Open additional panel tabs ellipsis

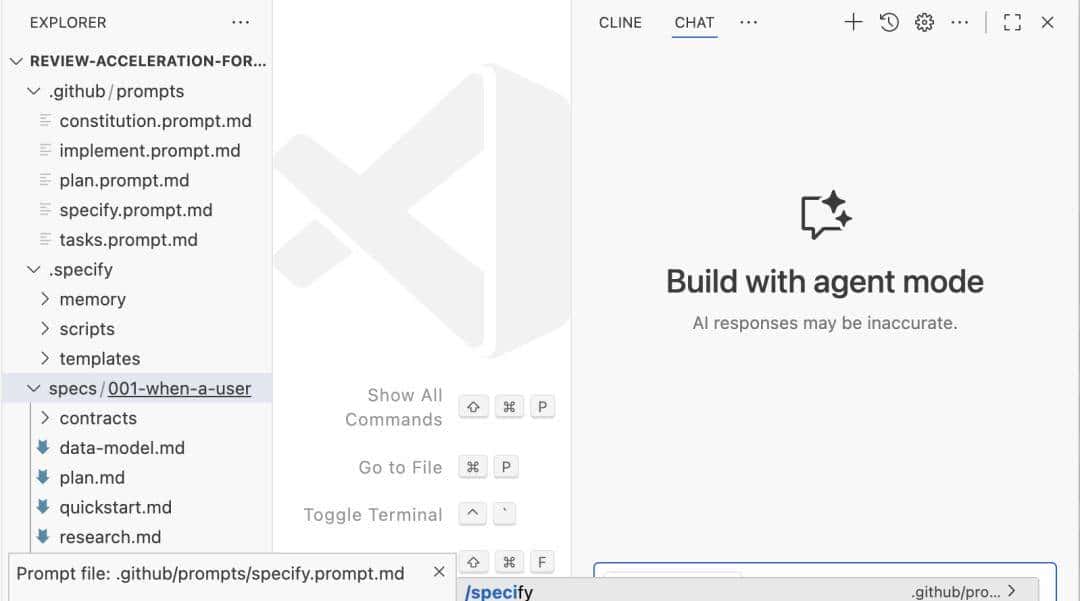pyautogui.click(x=748, y=22)
